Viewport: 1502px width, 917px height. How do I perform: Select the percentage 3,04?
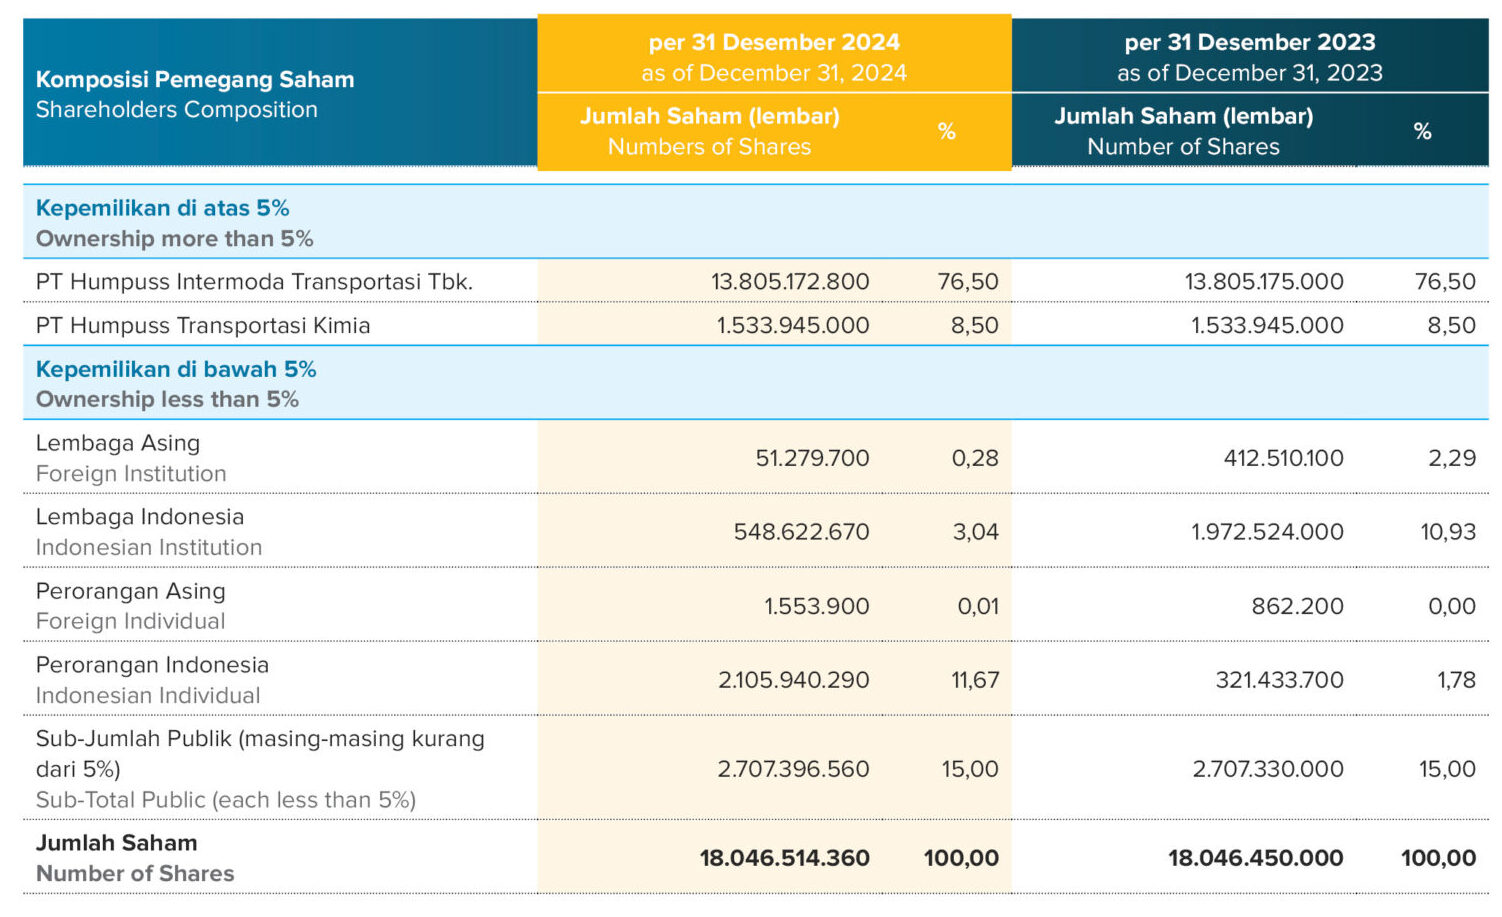[x=976, y=532]
